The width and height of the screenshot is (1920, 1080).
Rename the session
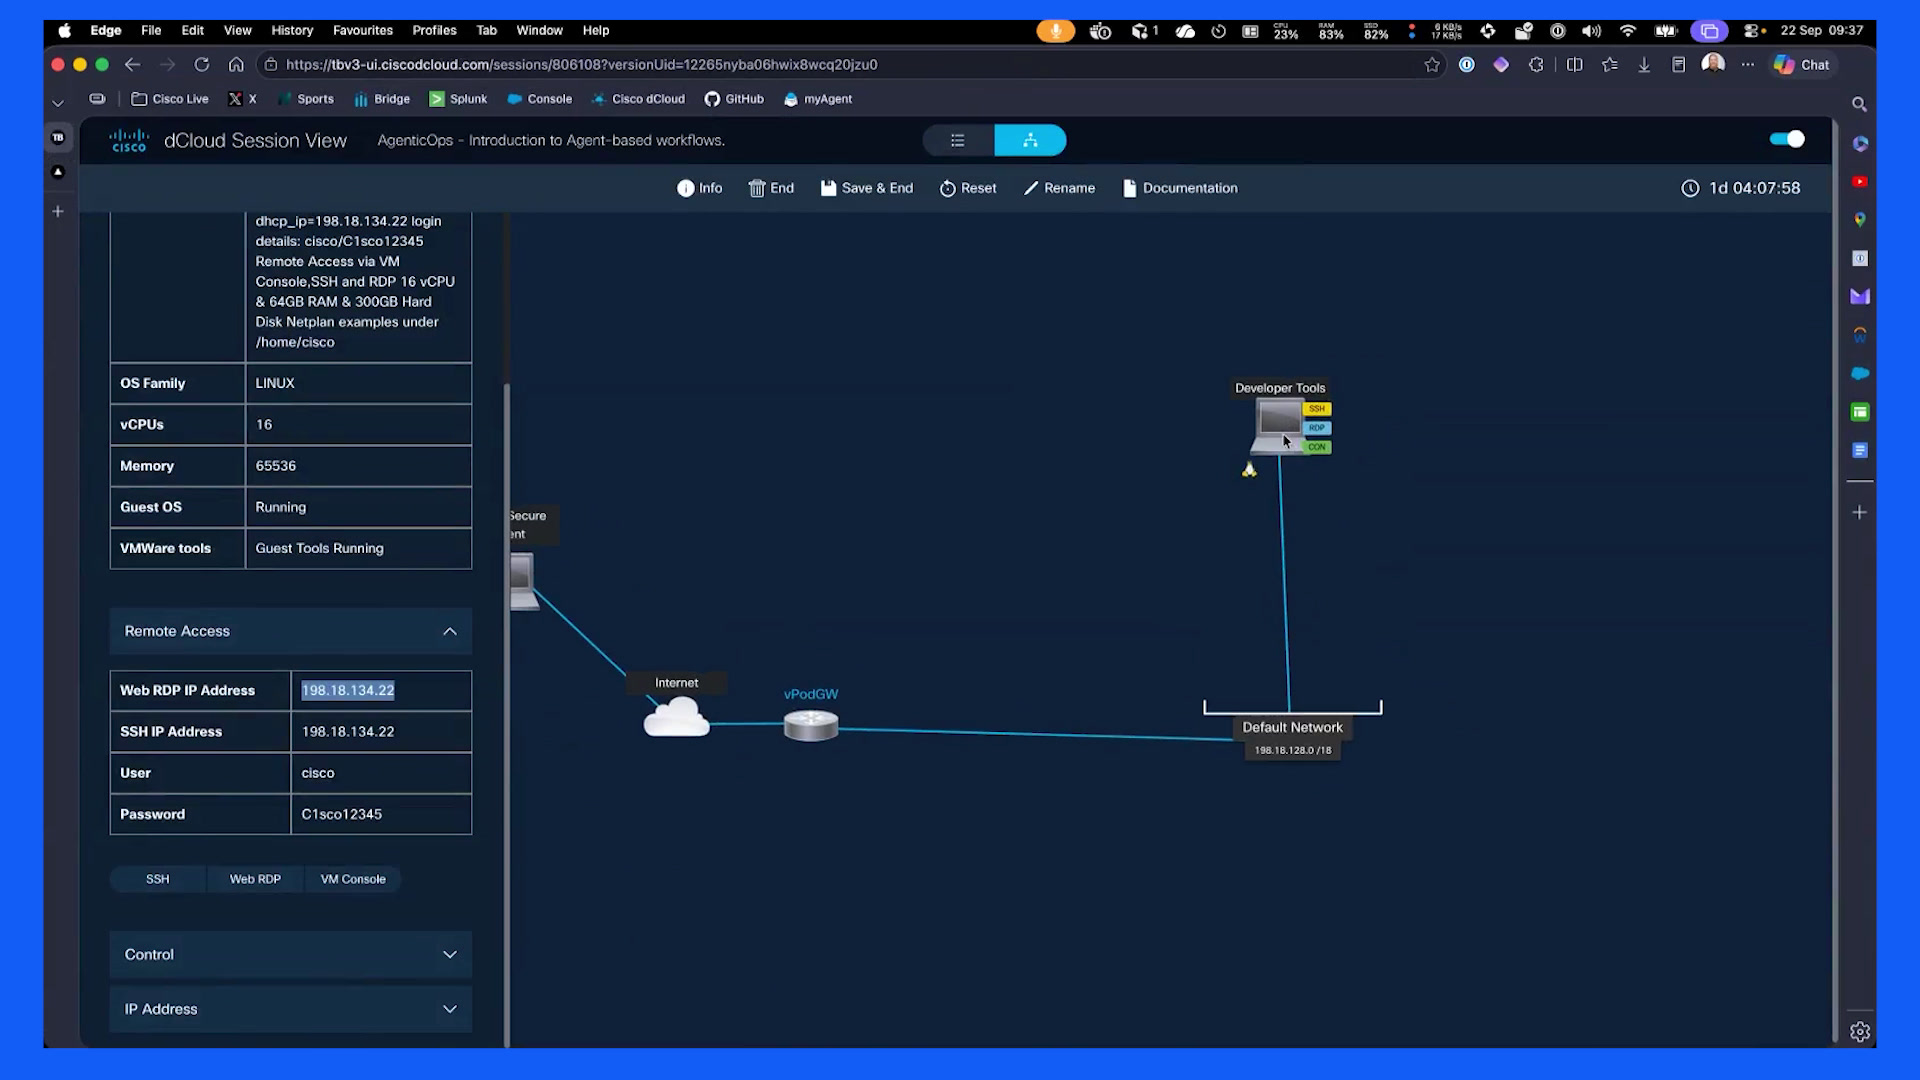(1059, 188)
